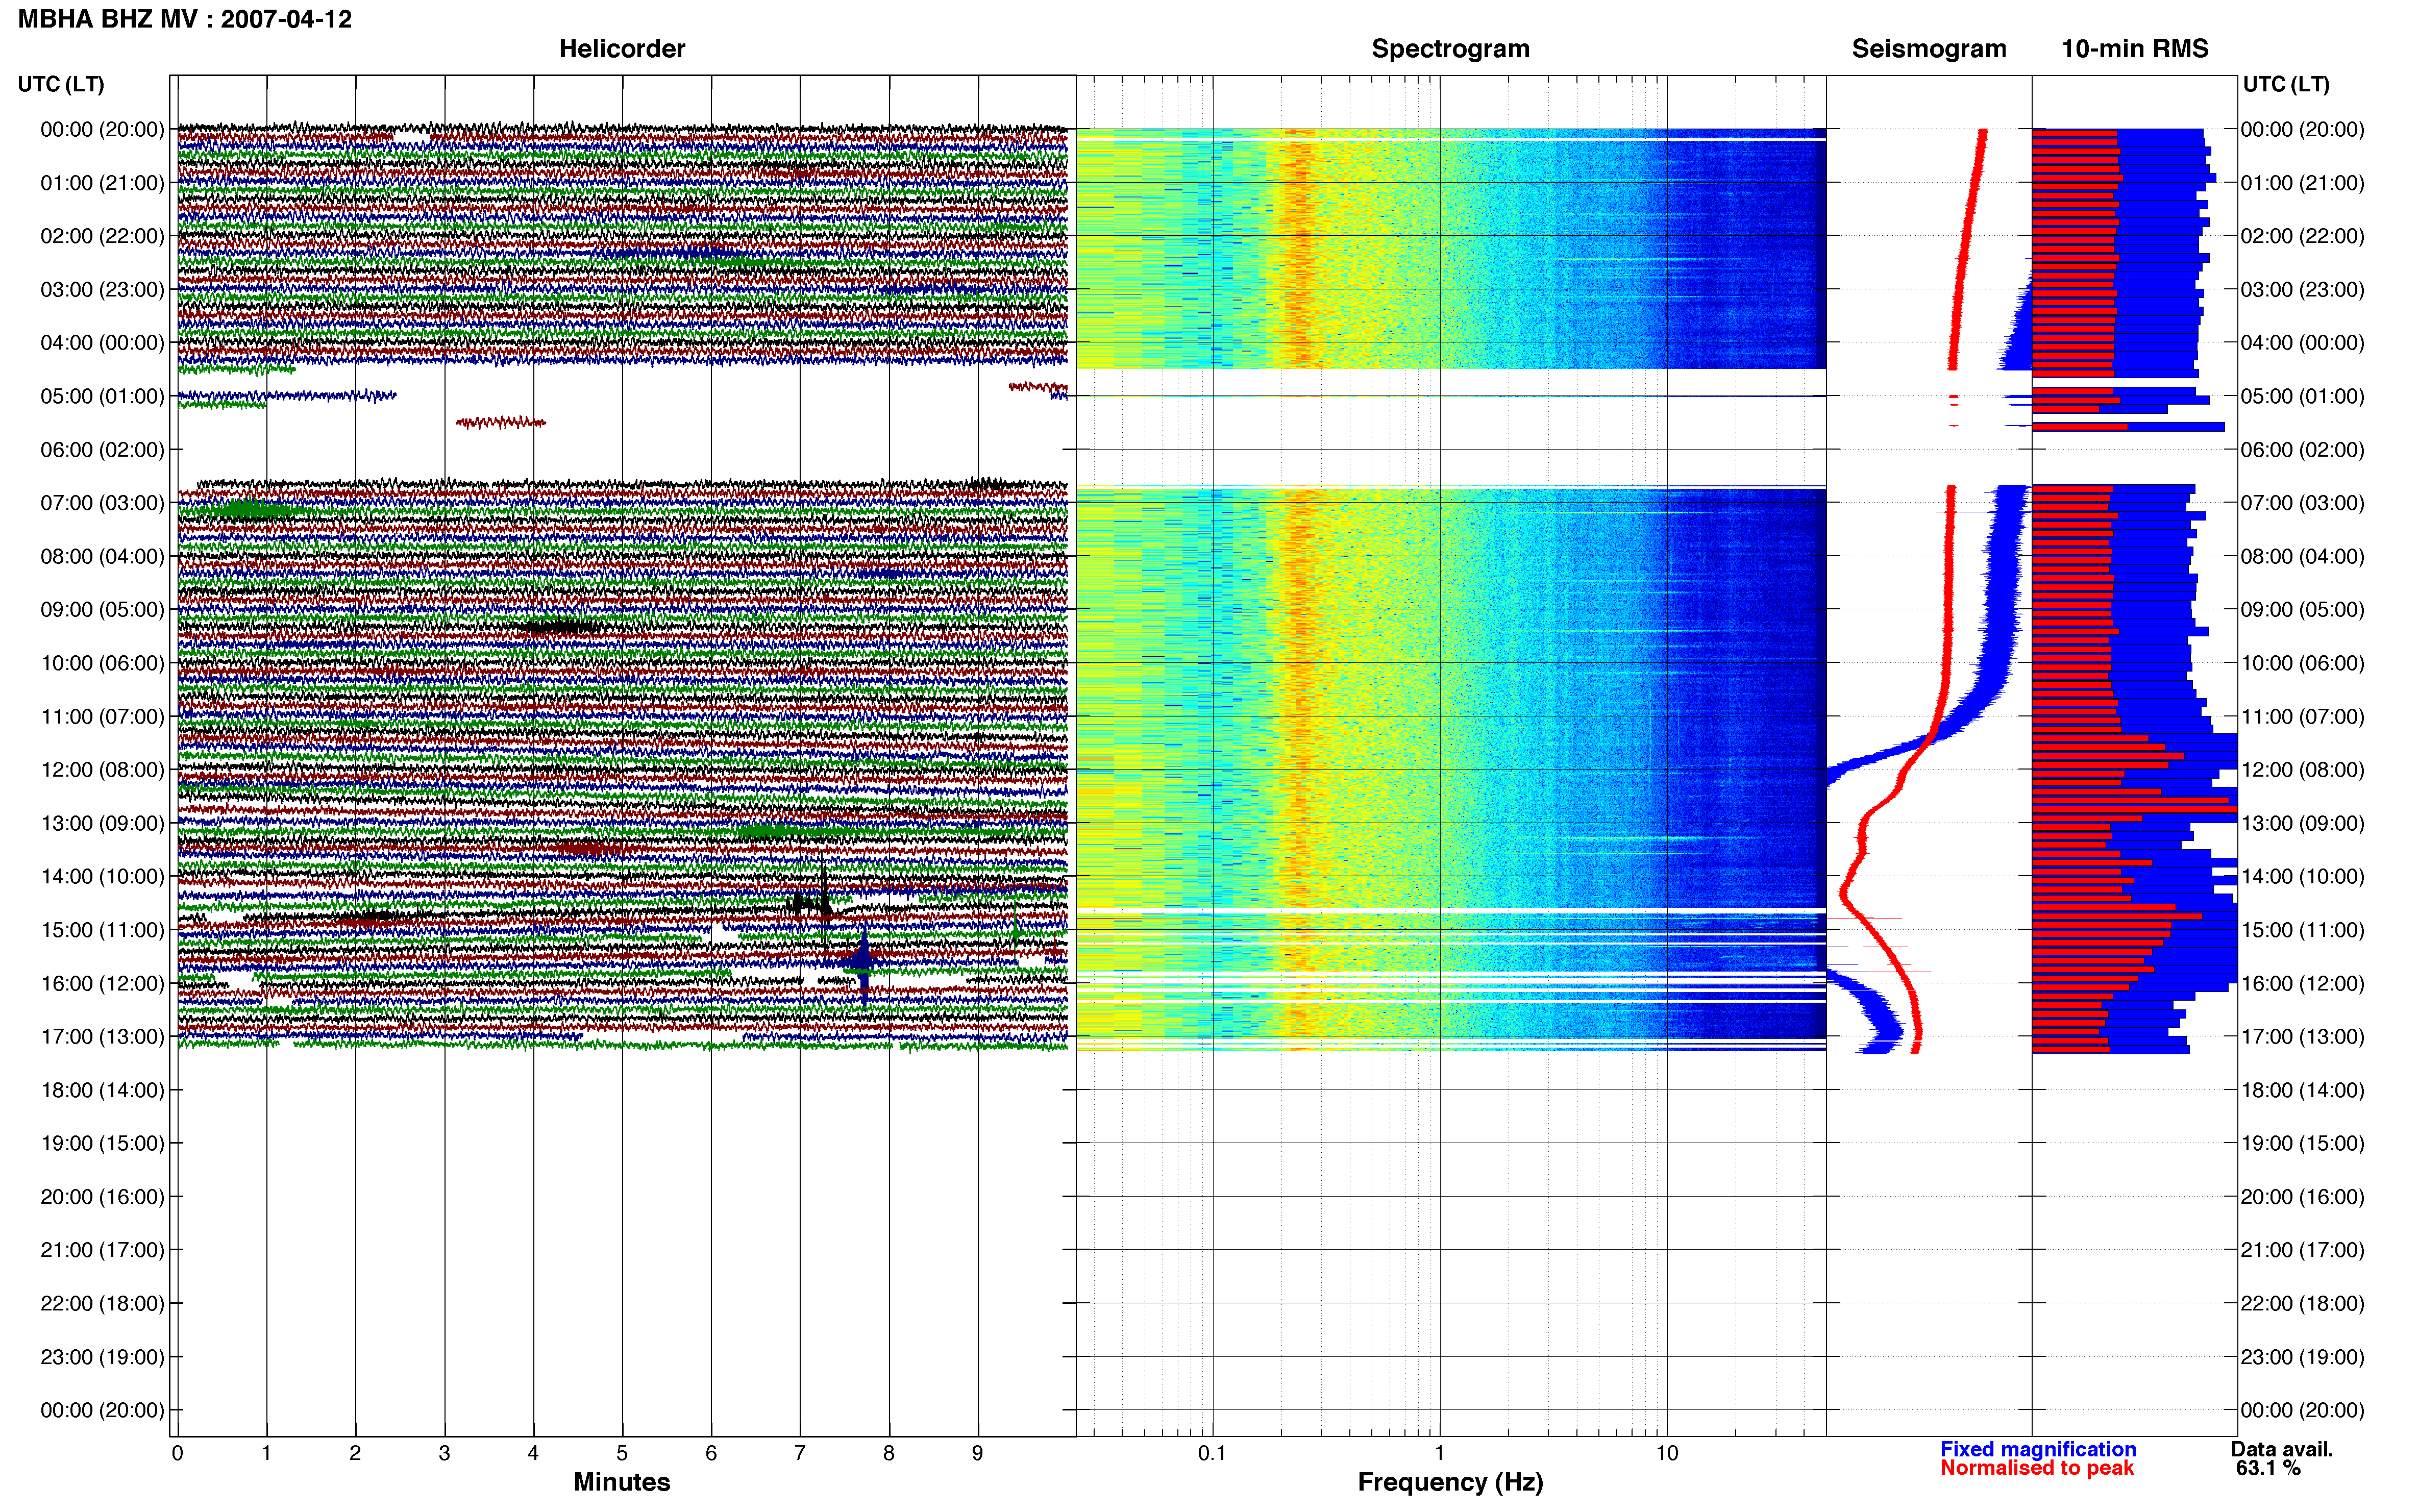The image size is (2419, 1512).
Task: Click the isolated maroon trace fragment near minute 3.5
Action: (501, 423)
